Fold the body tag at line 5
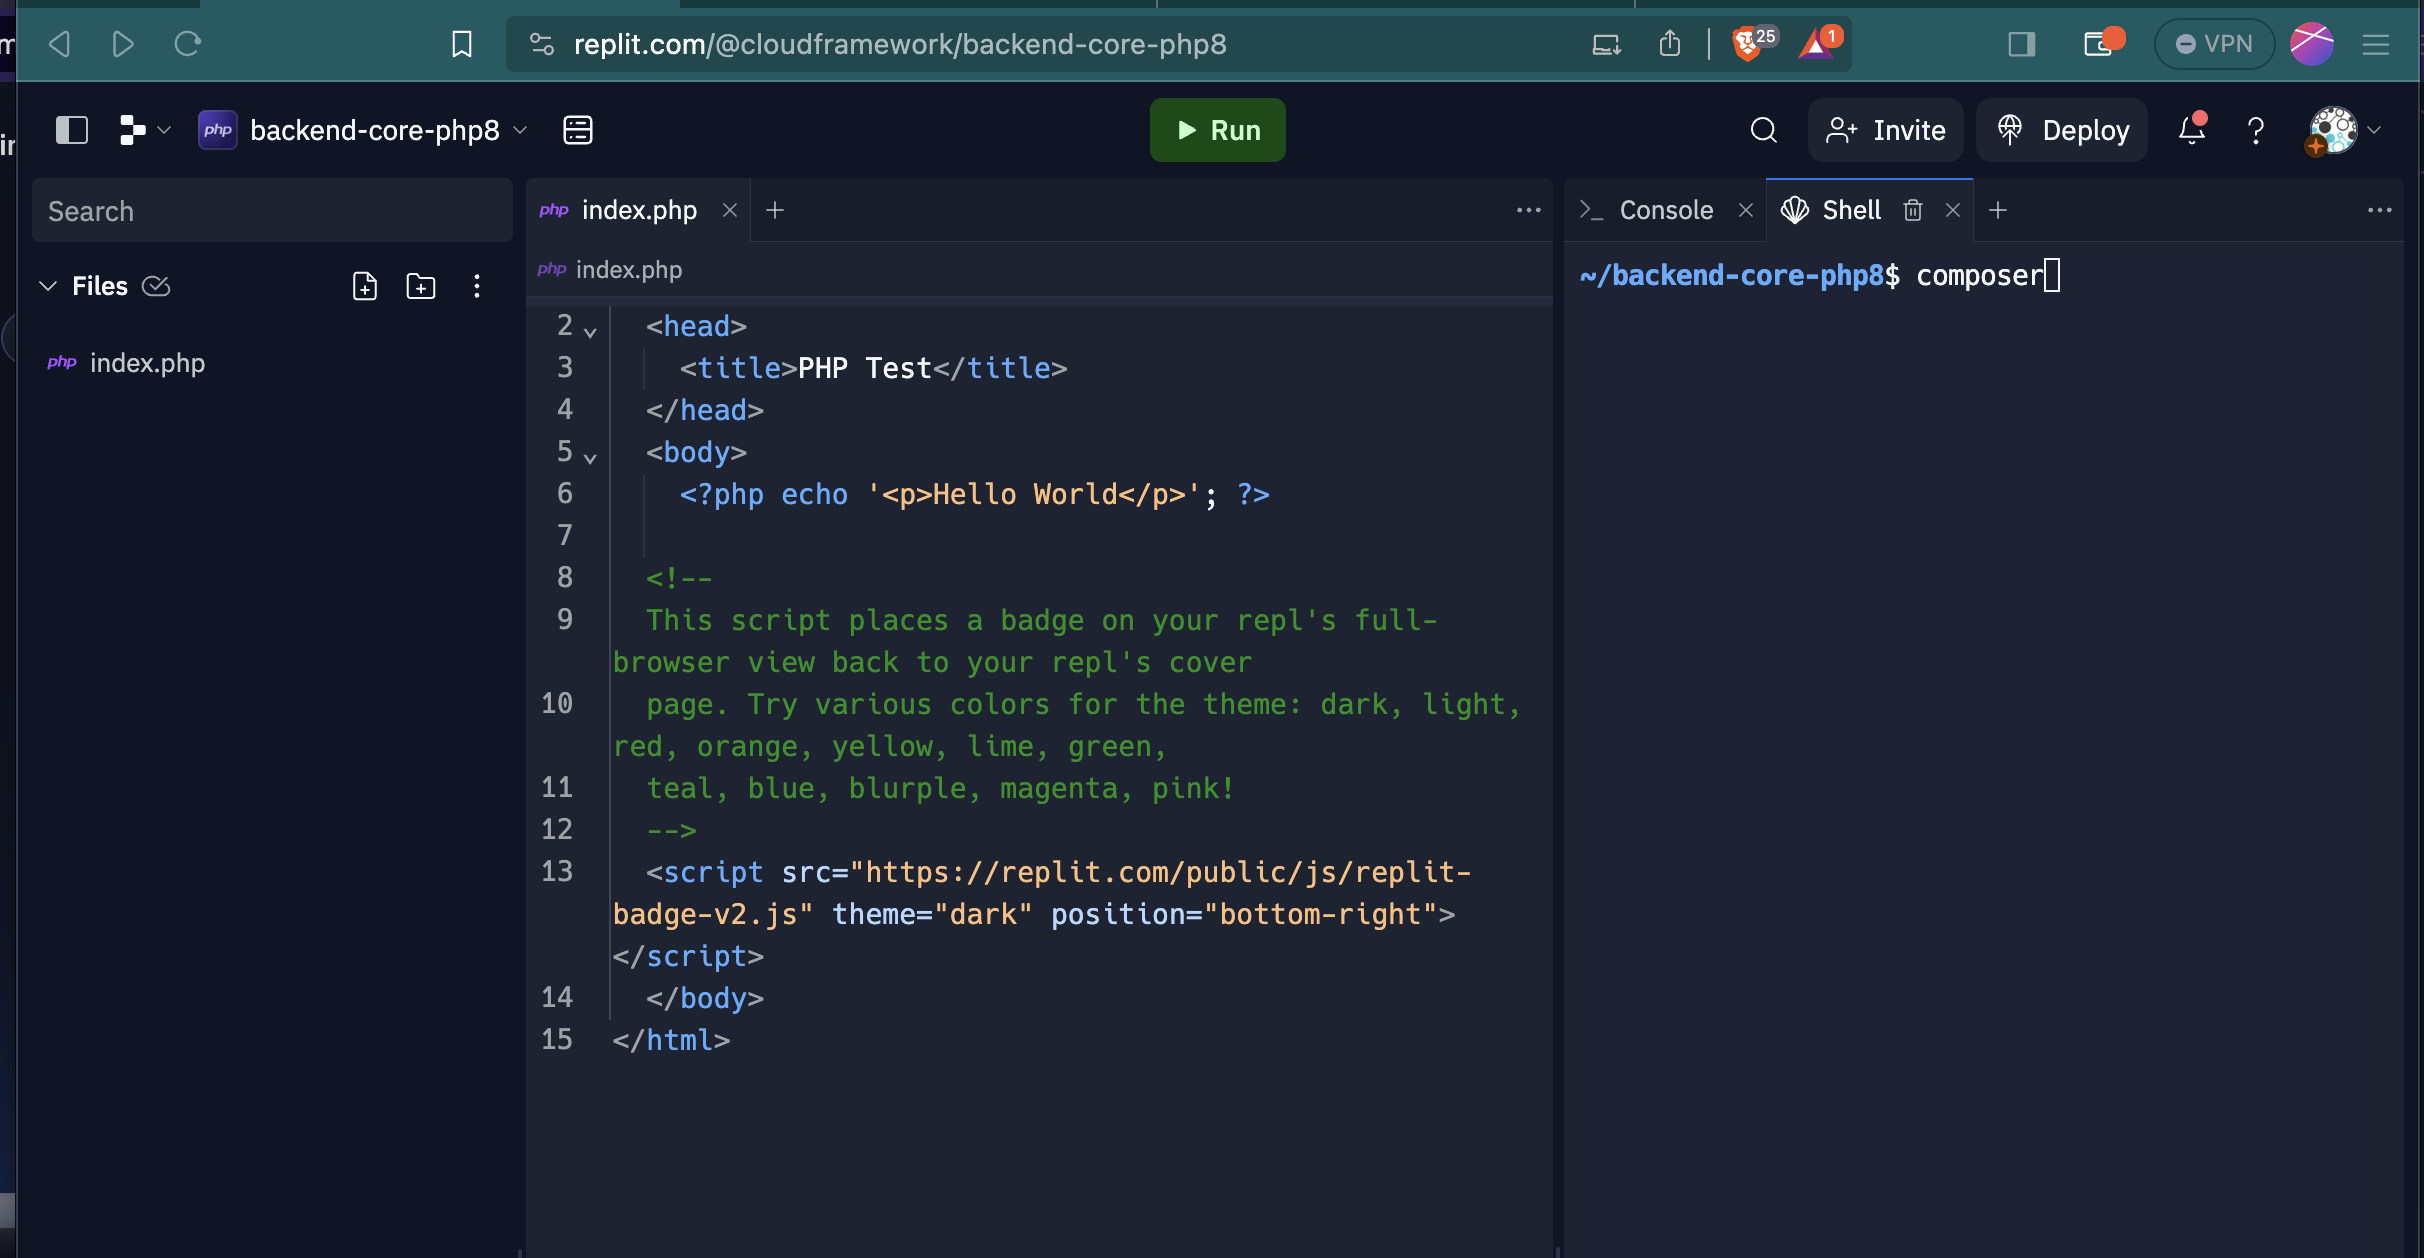2424x1258 pixels. [590, 458]
